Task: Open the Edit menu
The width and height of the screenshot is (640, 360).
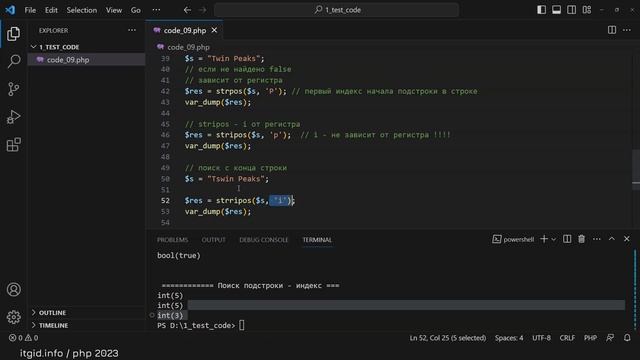Action: [51, 10]
